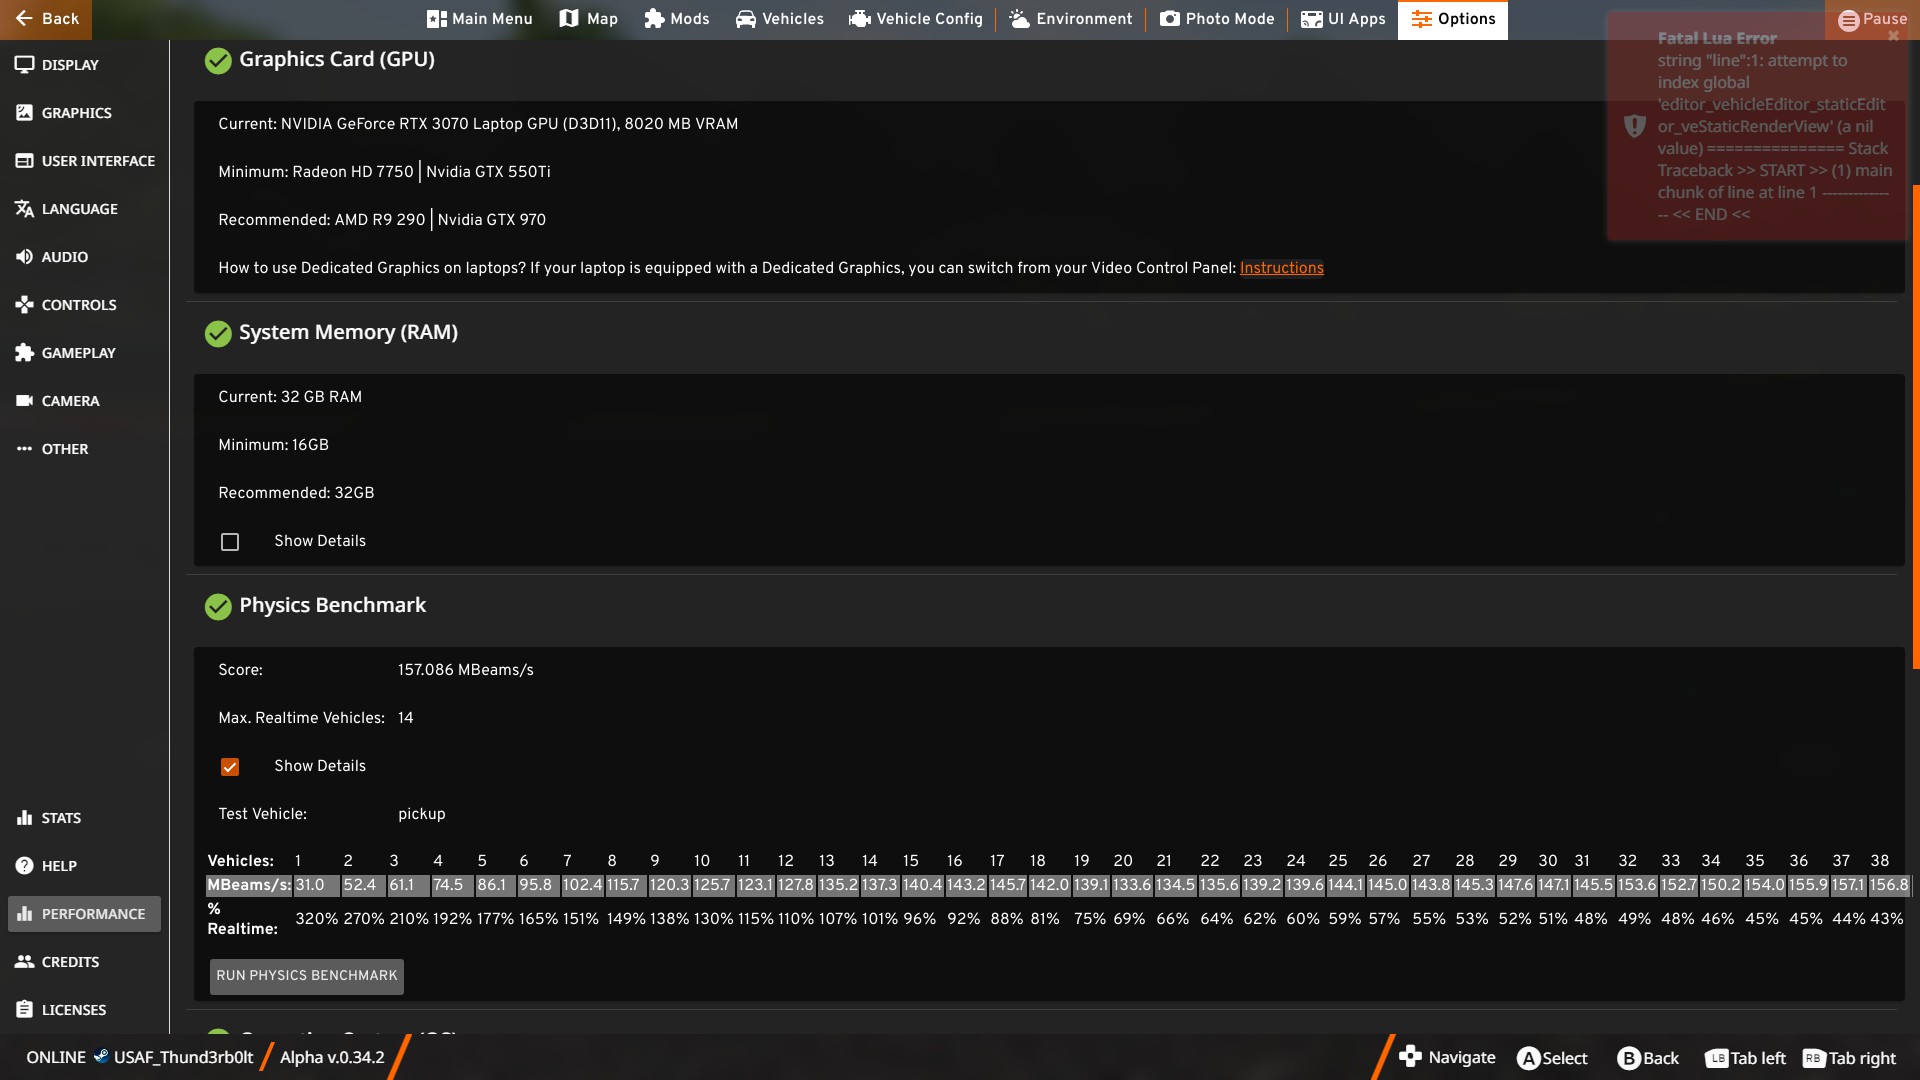Enable Show Details under System Memory

(x=230, y=542)
